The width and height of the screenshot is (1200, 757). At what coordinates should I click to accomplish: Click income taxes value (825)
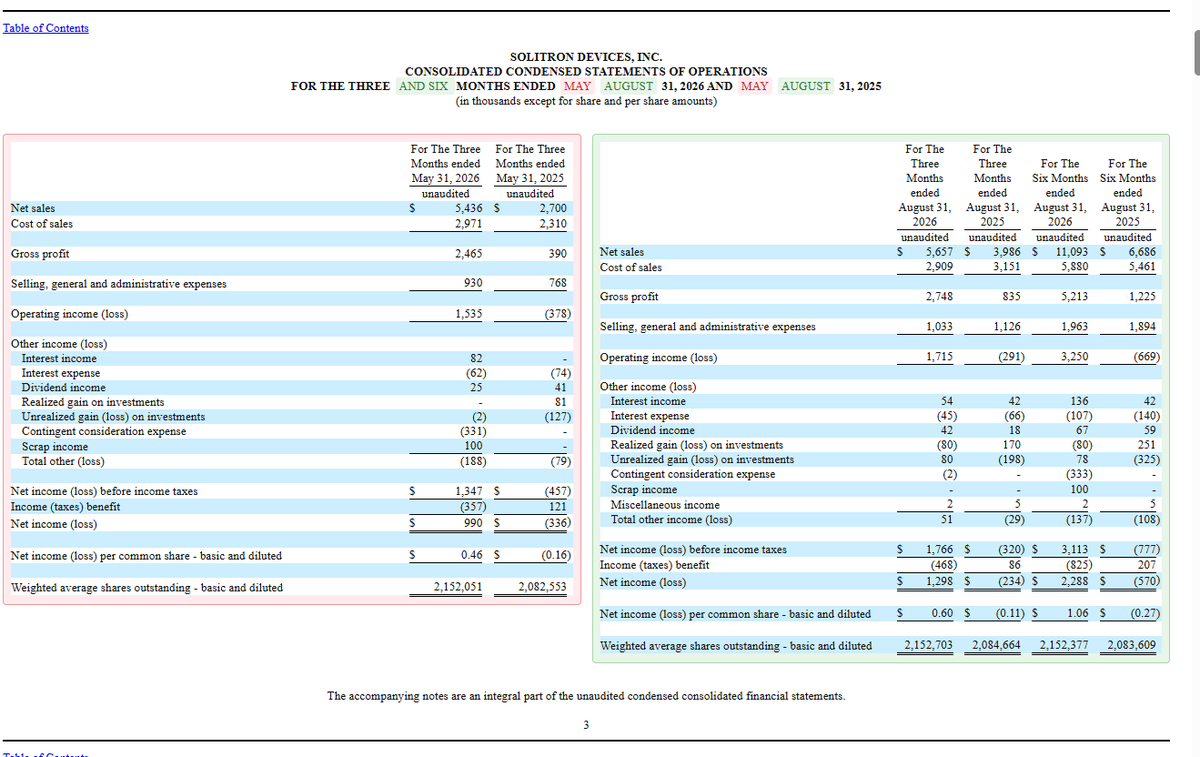click(1077, 565)
